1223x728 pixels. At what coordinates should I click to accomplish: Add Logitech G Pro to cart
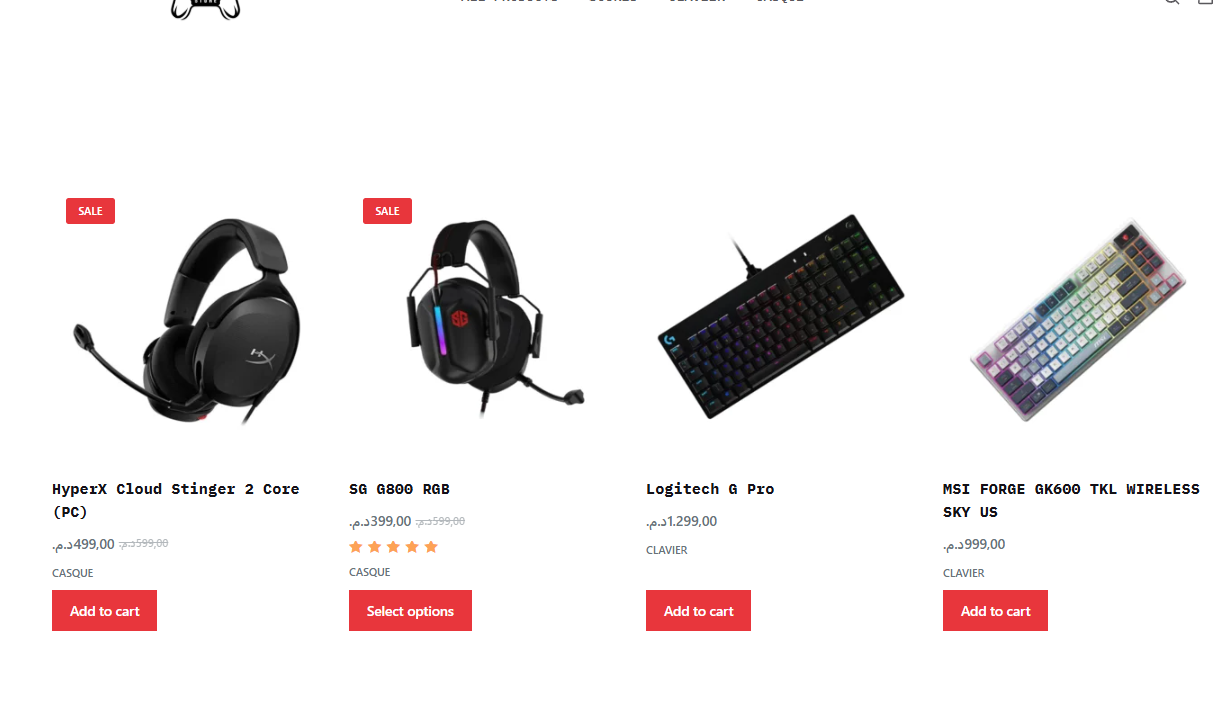[x=698, y=611]
